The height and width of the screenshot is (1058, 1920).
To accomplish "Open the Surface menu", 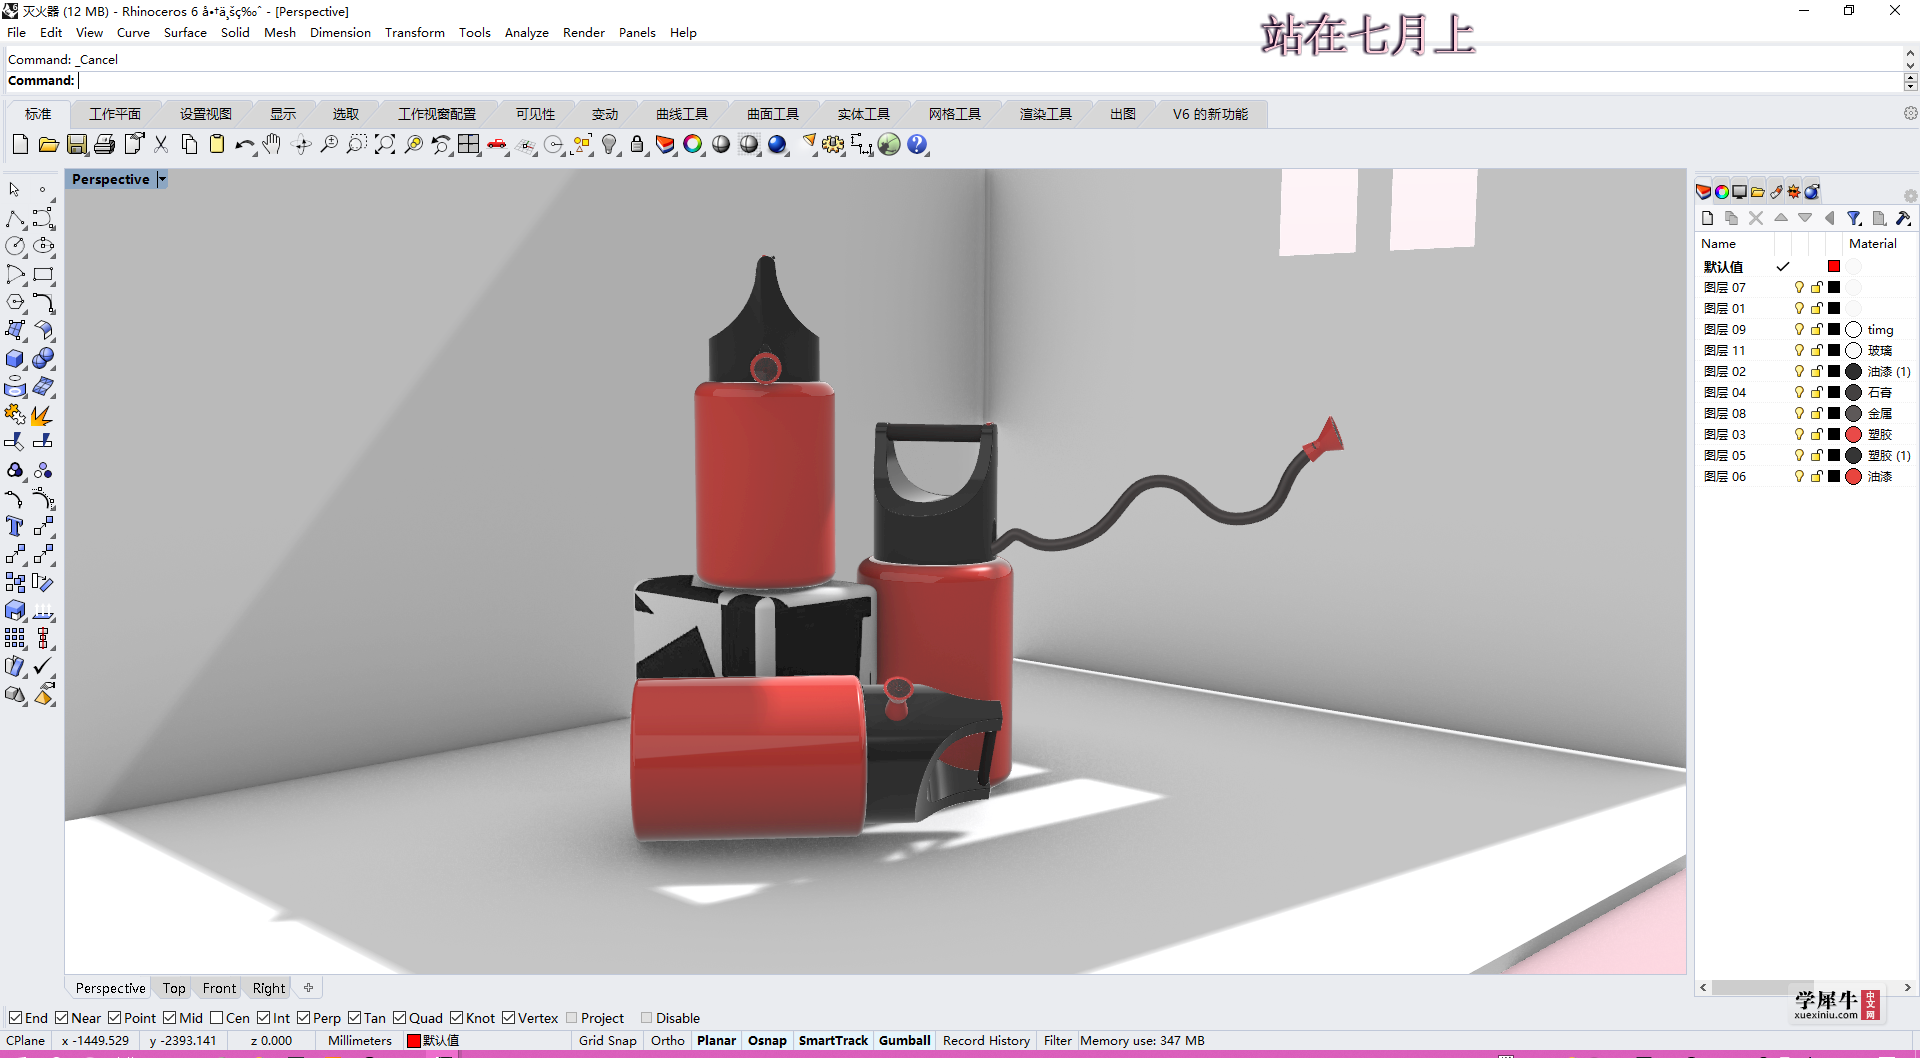I will pyautogui.click(x=185, y=33).
